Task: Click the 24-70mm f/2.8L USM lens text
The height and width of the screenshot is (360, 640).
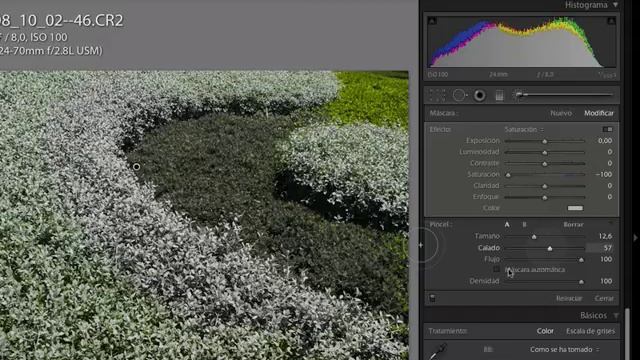Action: click(x=51, y=51)
